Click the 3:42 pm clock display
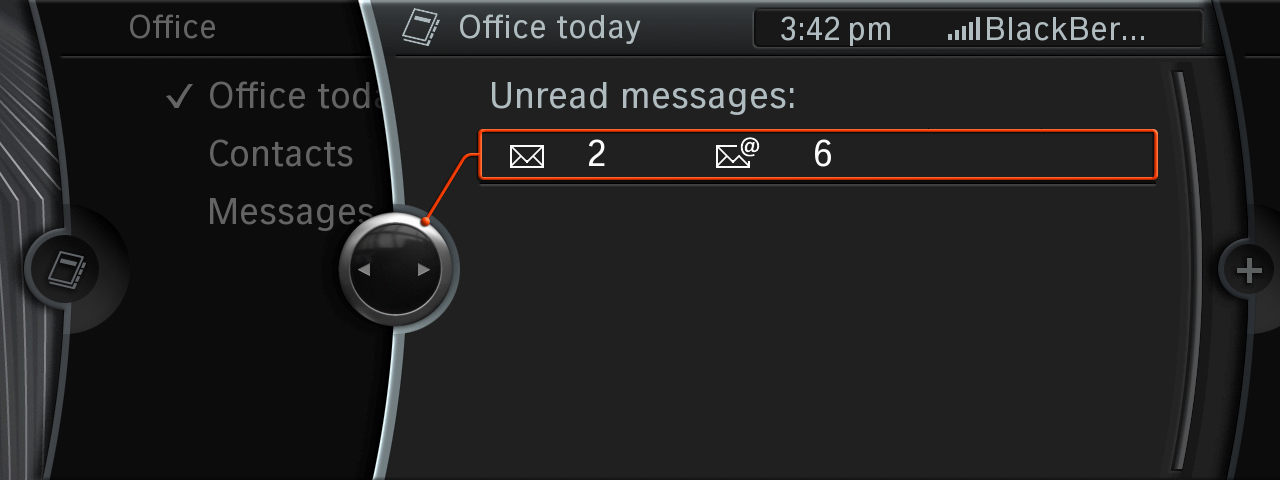 coord(835,30)
